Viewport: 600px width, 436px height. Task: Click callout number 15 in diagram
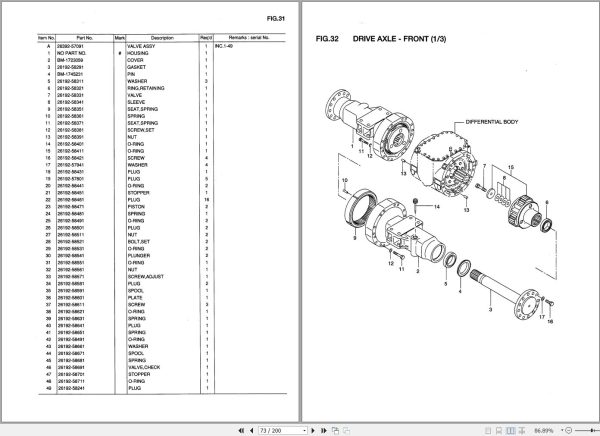(511, 167)
